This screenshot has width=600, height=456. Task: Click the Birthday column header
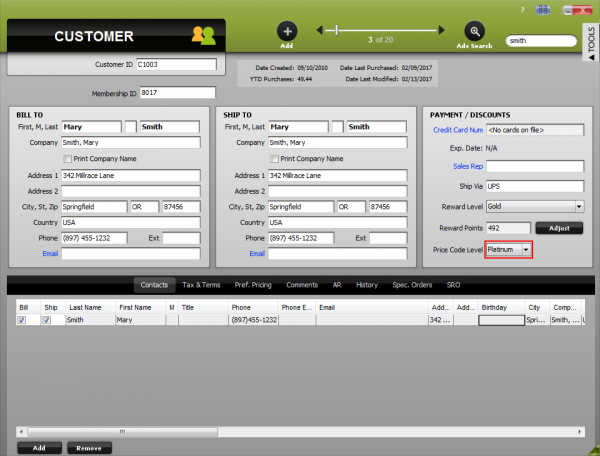501,308
